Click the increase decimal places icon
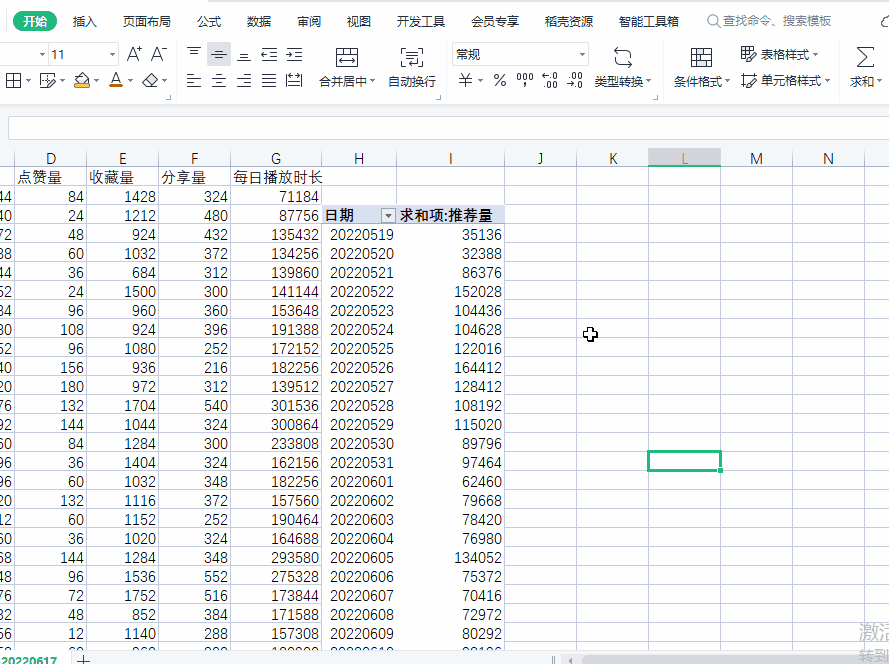This screenshot has height=664, width=889. (549, 81)
